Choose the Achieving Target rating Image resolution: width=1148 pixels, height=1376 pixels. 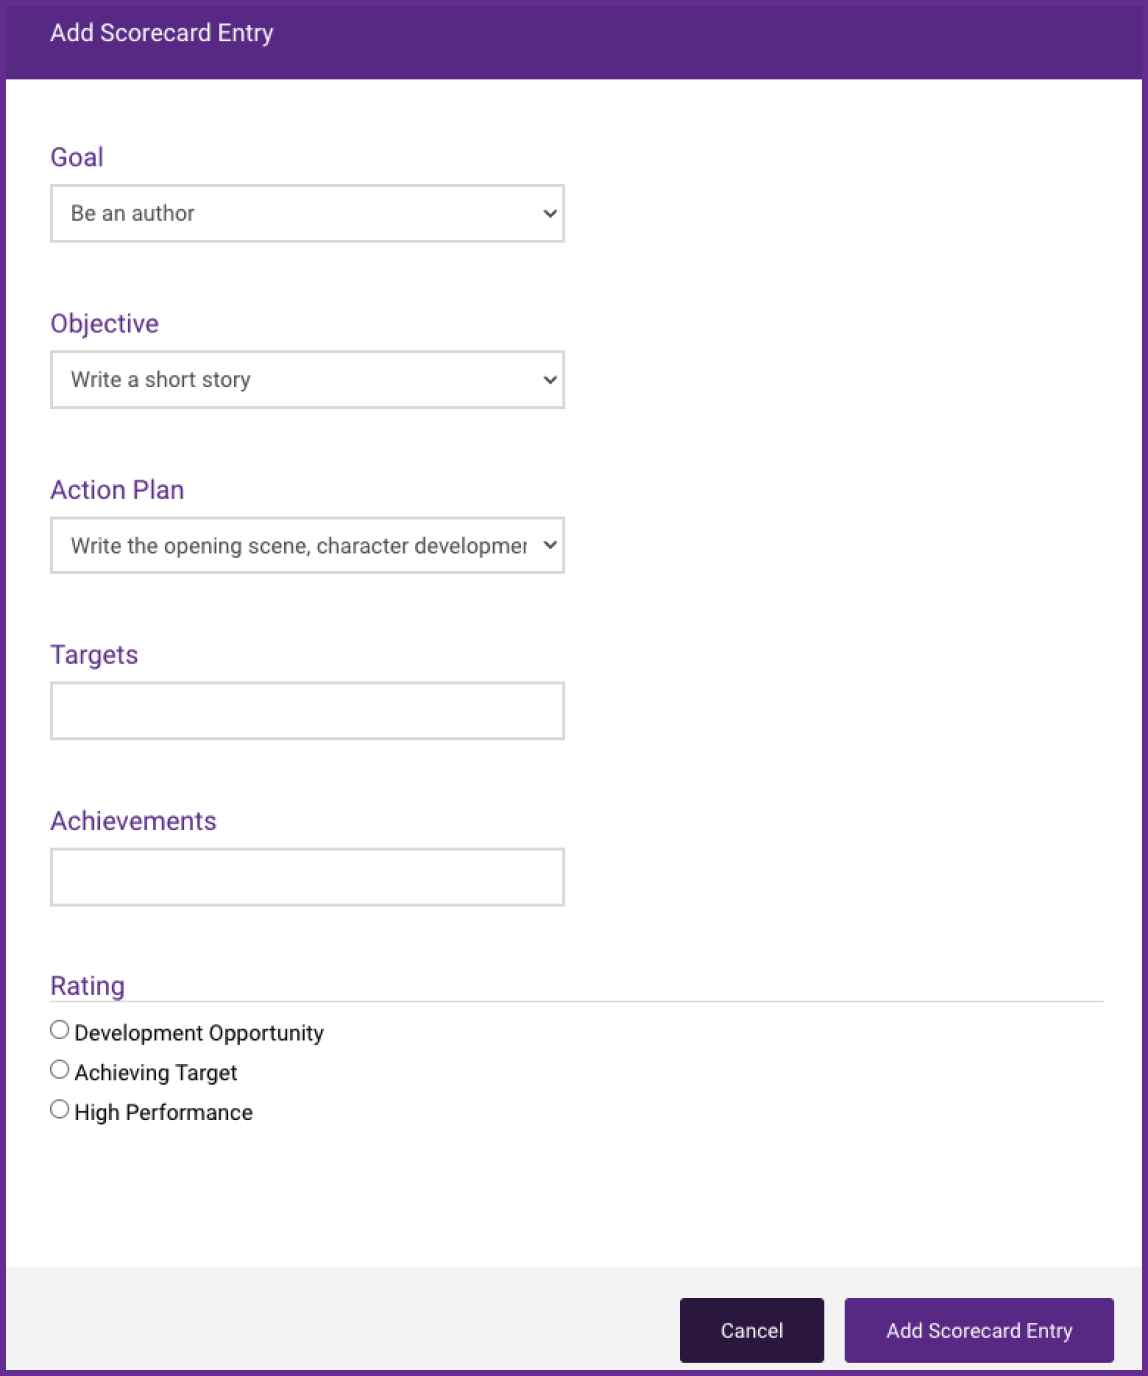click(58, 1068)
